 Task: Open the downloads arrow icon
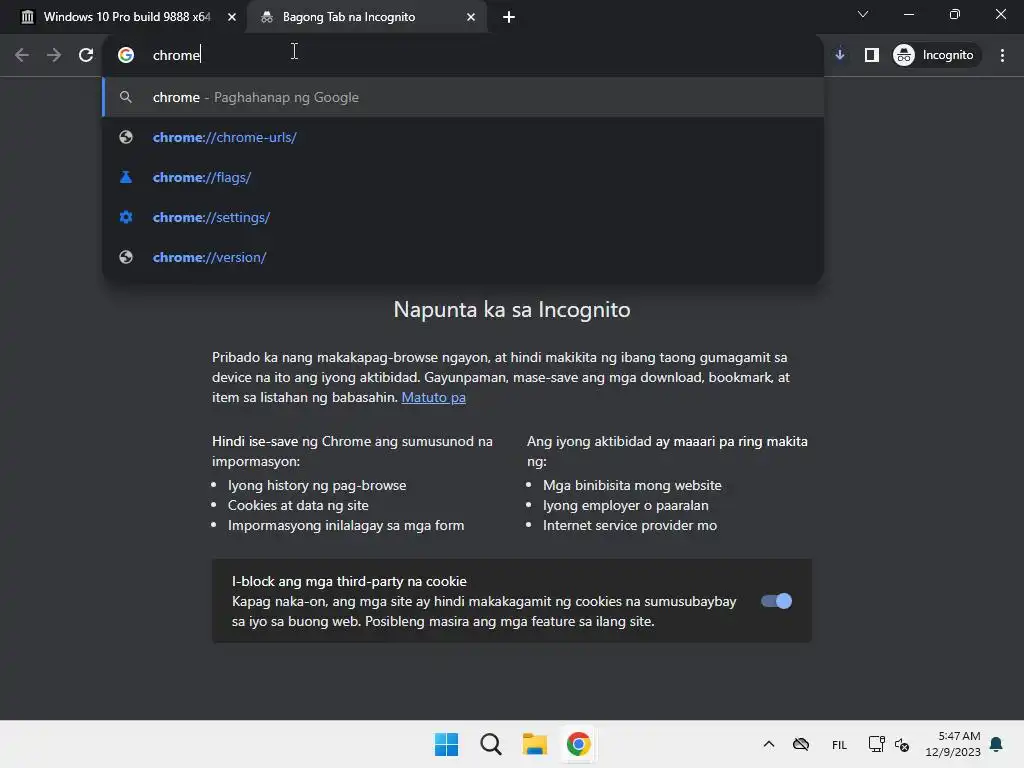[x=840, y=55]
